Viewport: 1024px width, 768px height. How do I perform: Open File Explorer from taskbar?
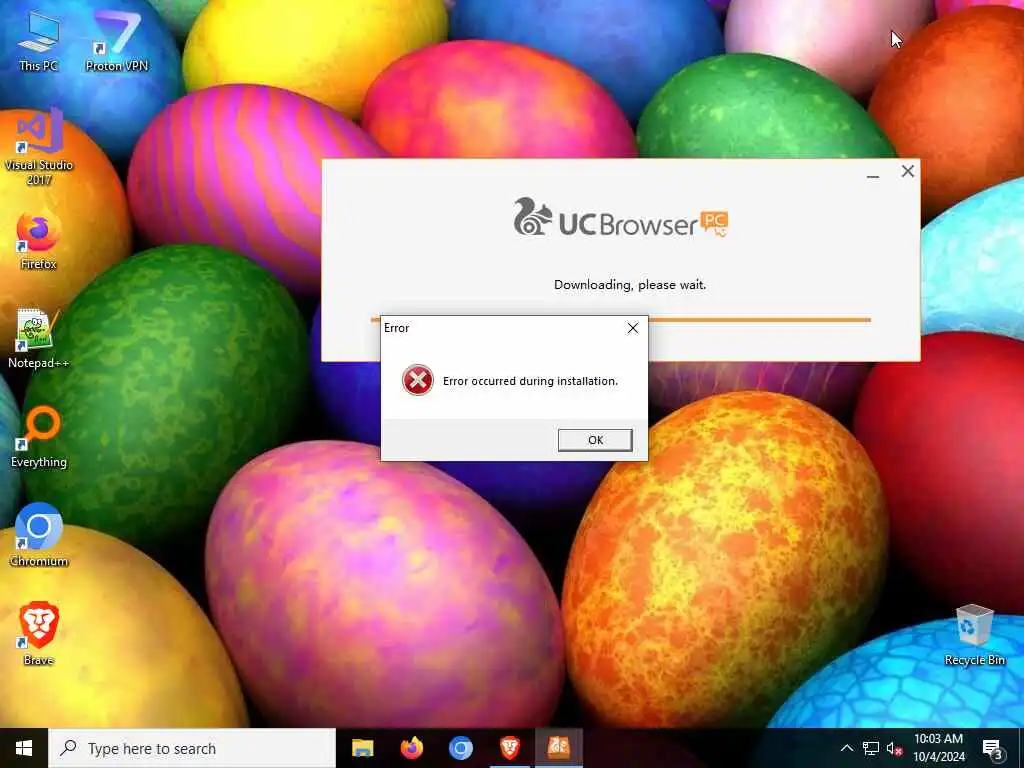click(x=362, y=748)
